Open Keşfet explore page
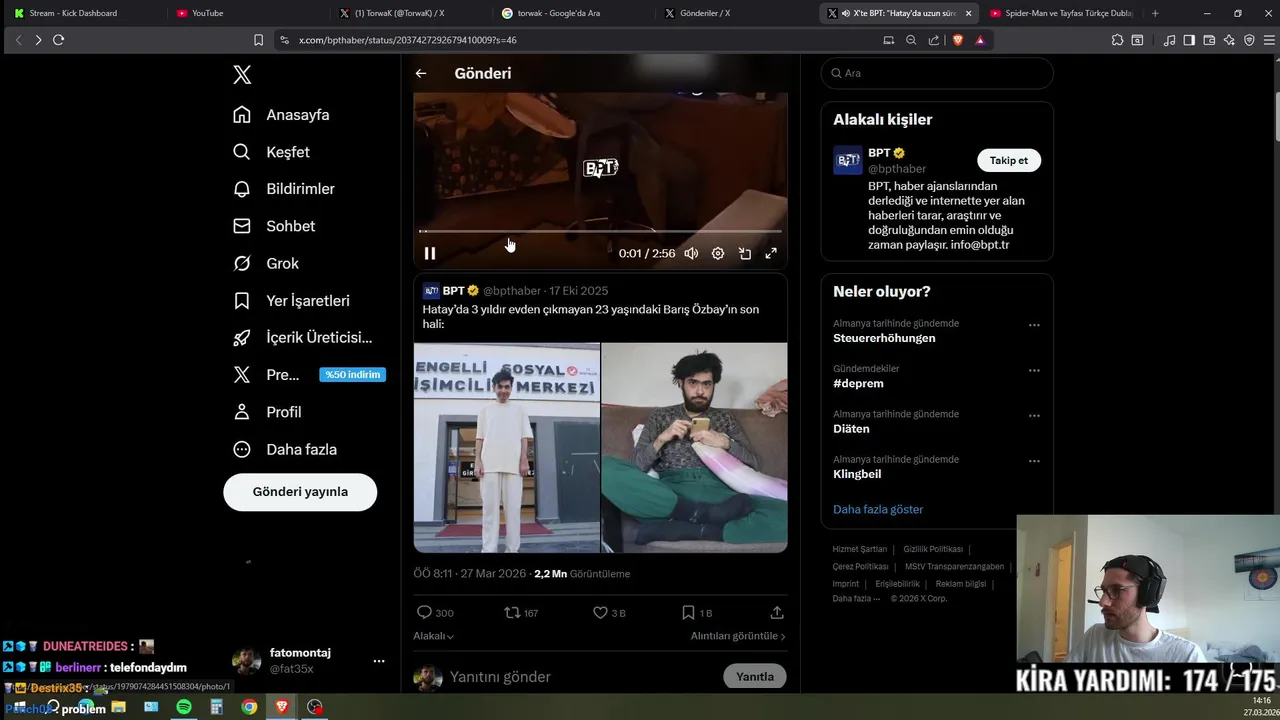 click(x=271, y=152)
